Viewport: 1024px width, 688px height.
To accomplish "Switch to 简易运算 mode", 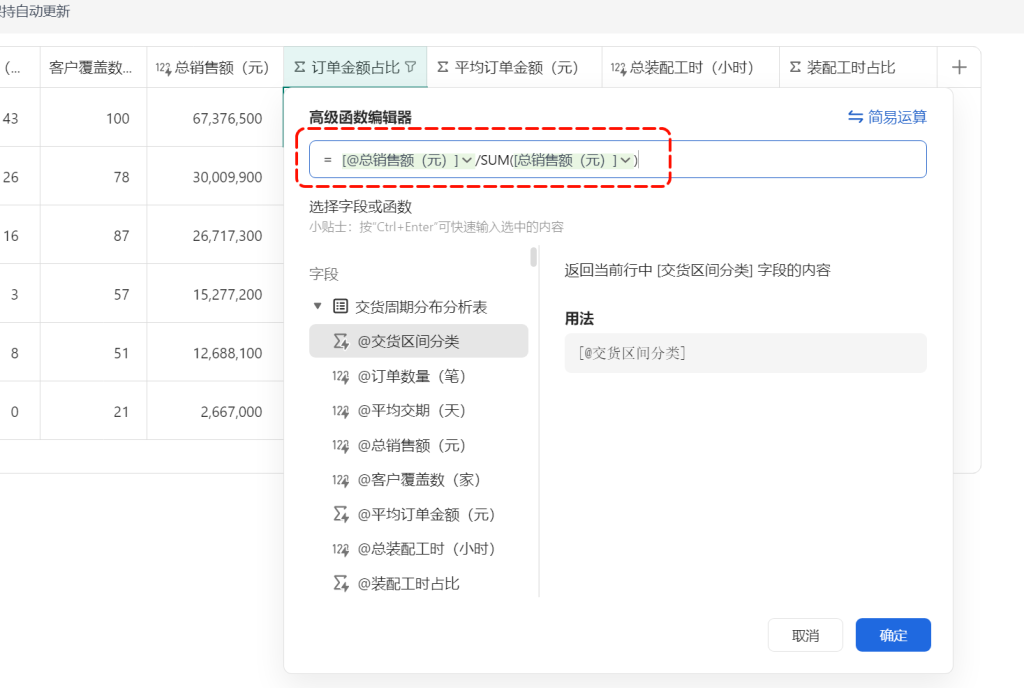I will (887, 117).
